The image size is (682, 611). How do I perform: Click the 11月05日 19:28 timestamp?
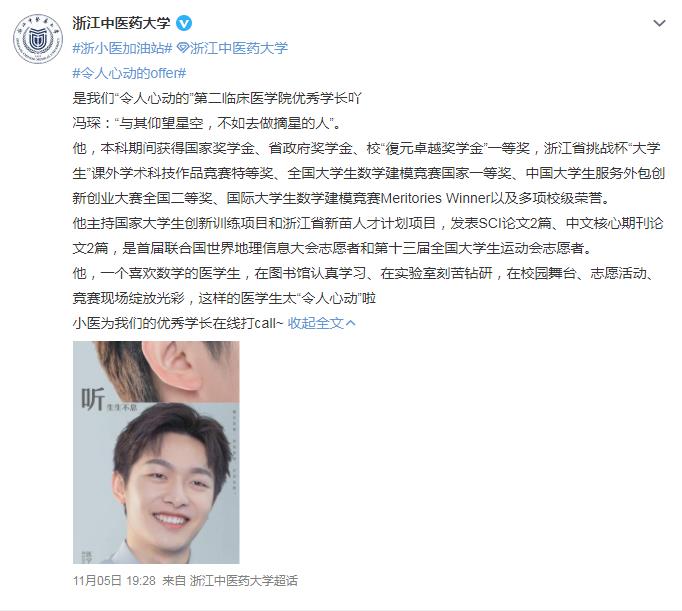coord(114,581)
